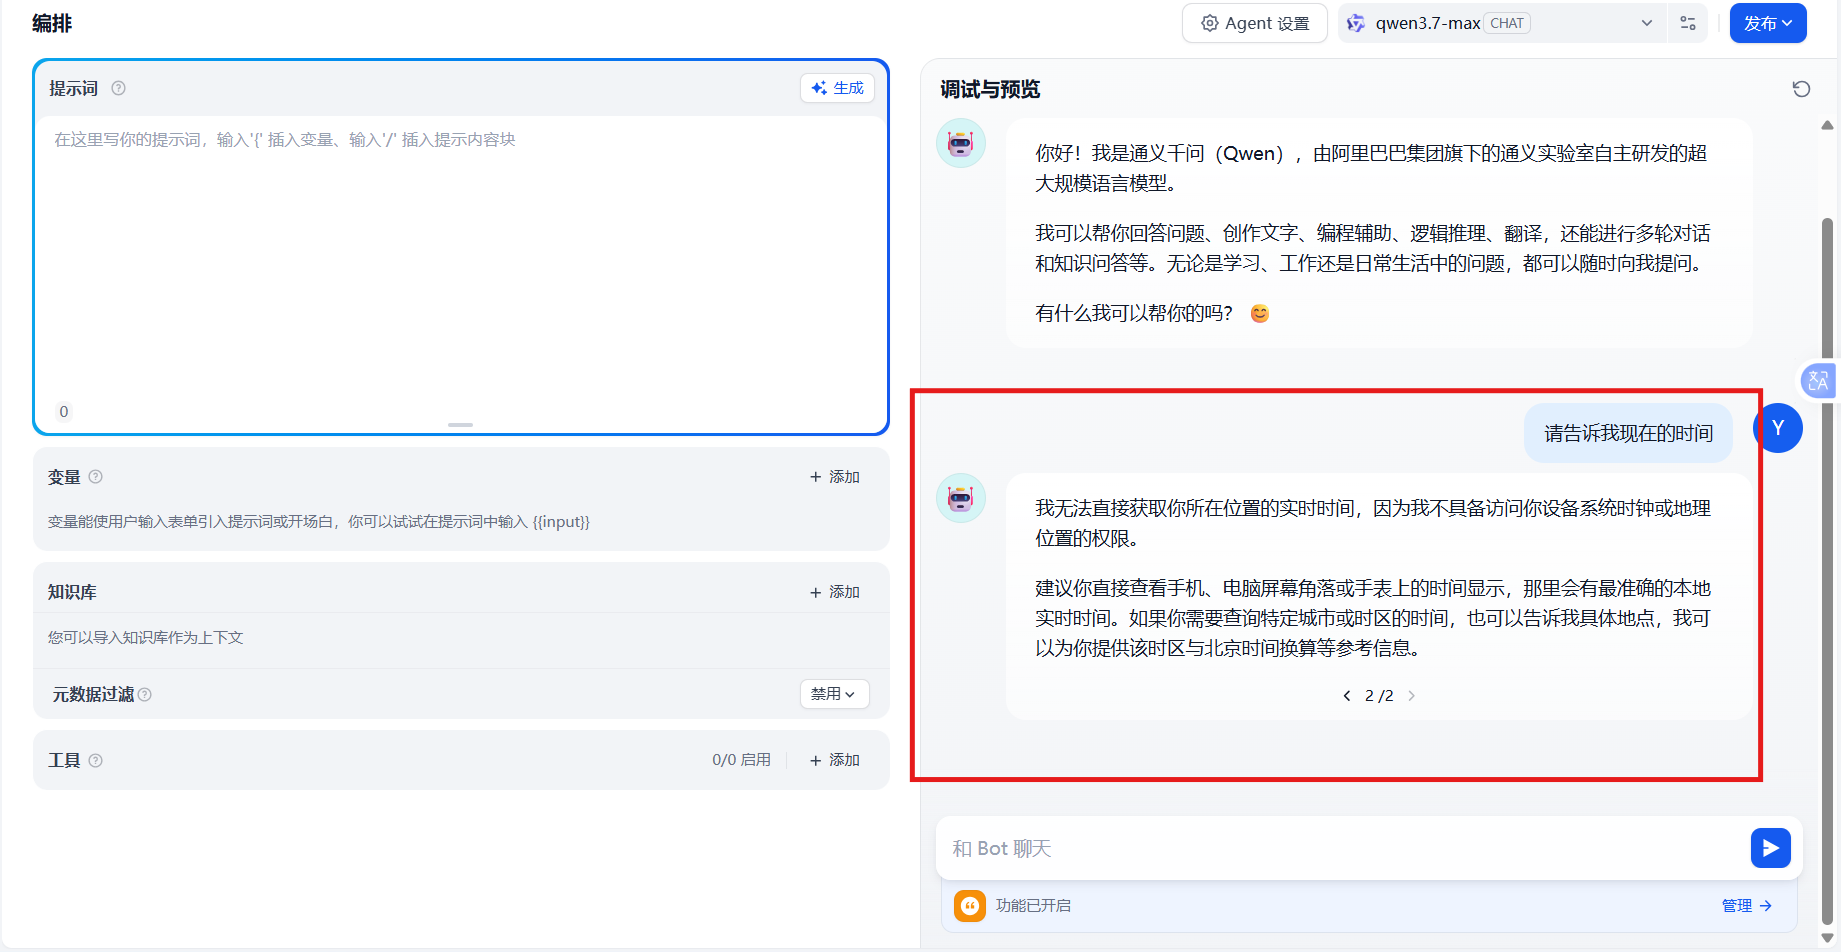The image size is (1841, 952).
Task: Click the 管理 link
Action: 1747,905
